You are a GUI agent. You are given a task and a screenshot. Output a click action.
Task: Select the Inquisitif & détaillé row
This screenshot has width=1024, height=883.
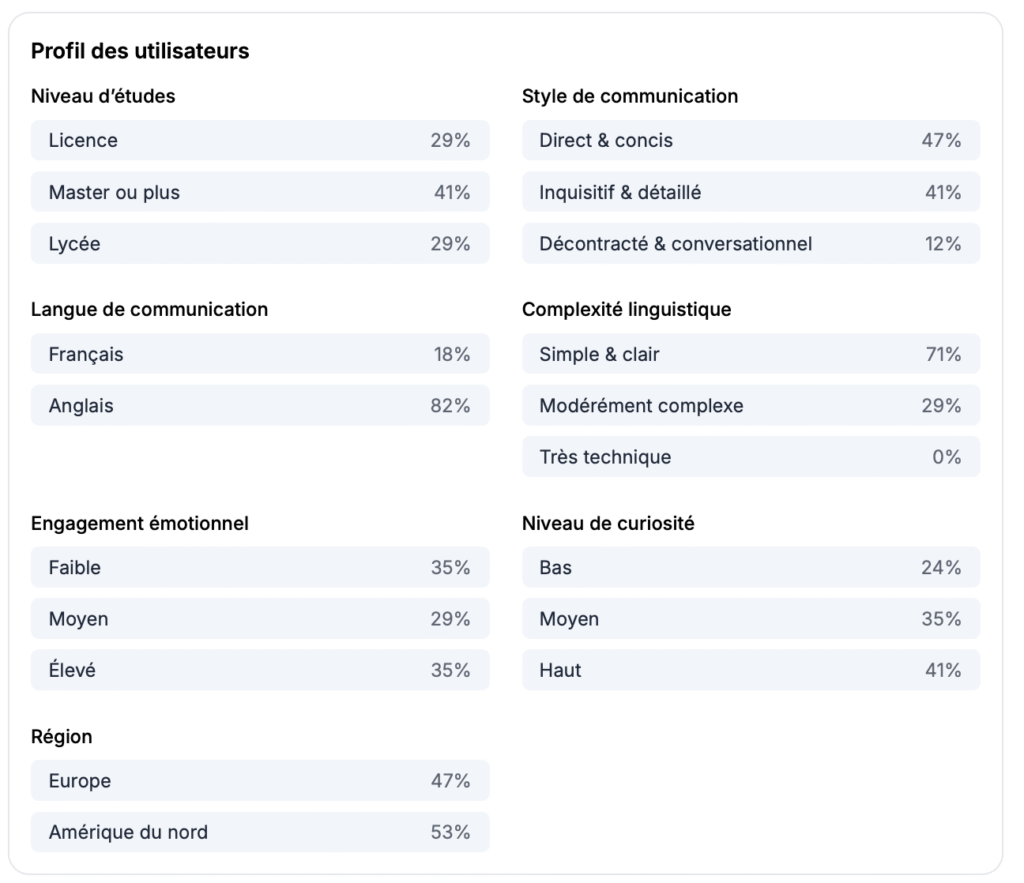[x=750, y=192]
